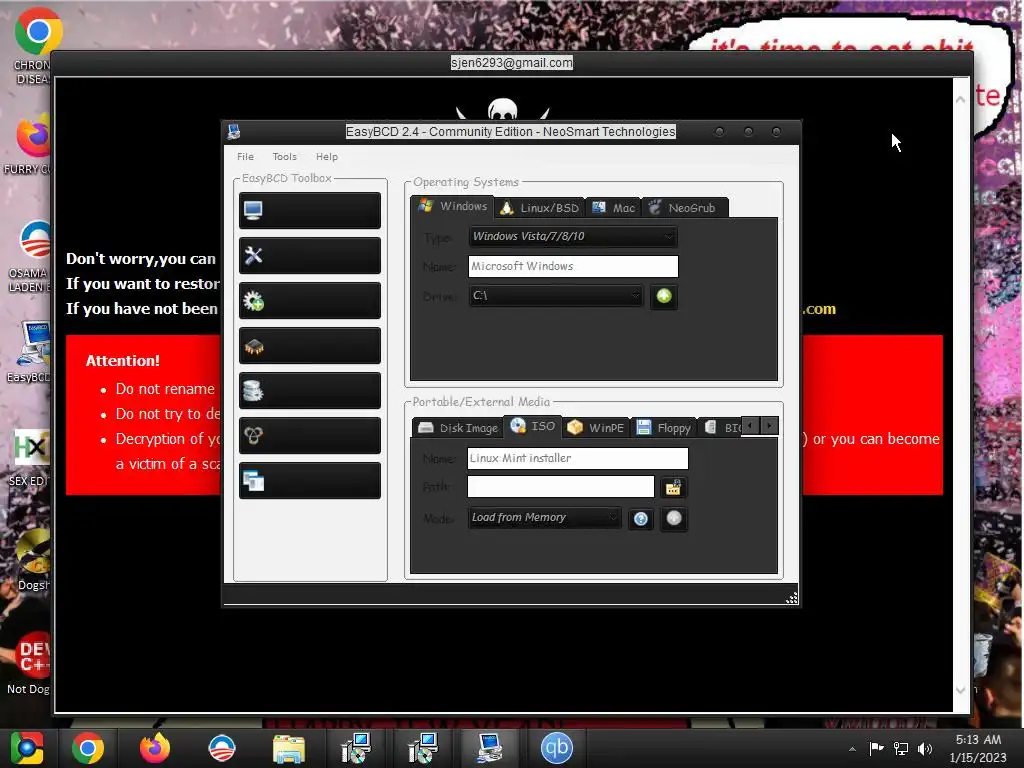Screen dimensions: 1024x768
Task: Click the clock showing 5:13 AM
Action: 978,740
